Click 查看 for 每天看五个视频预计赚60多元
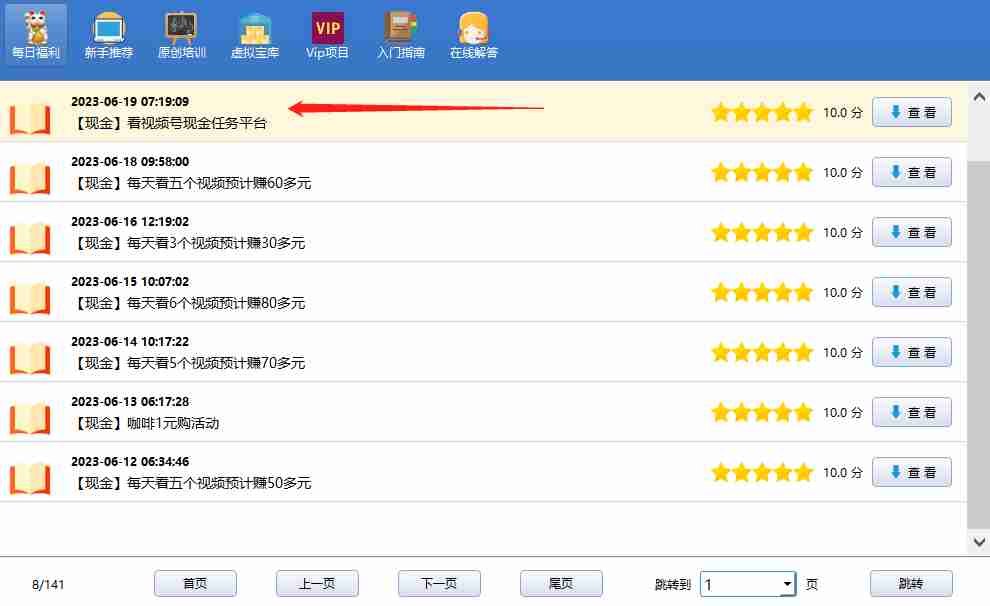 (912, 172)
